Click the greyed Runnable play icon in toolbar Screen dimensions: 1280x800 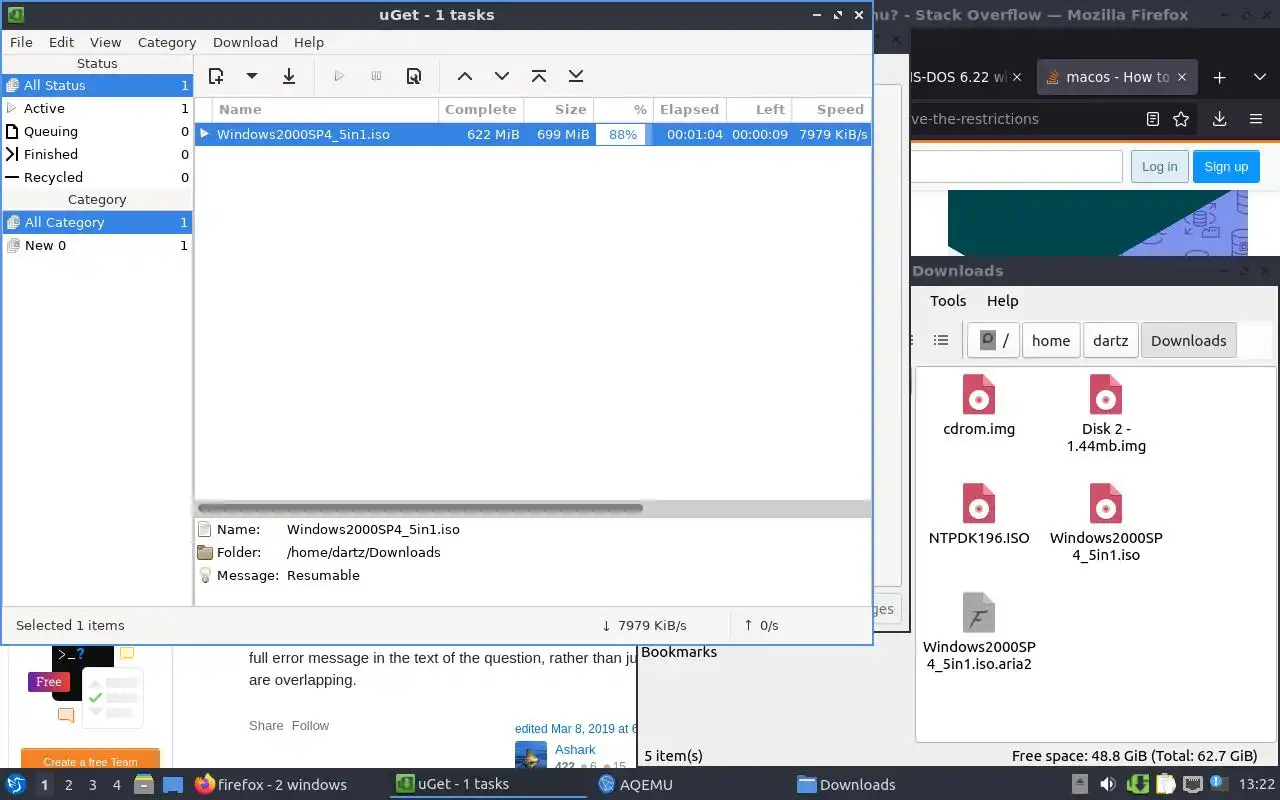[x=339, y=76]
